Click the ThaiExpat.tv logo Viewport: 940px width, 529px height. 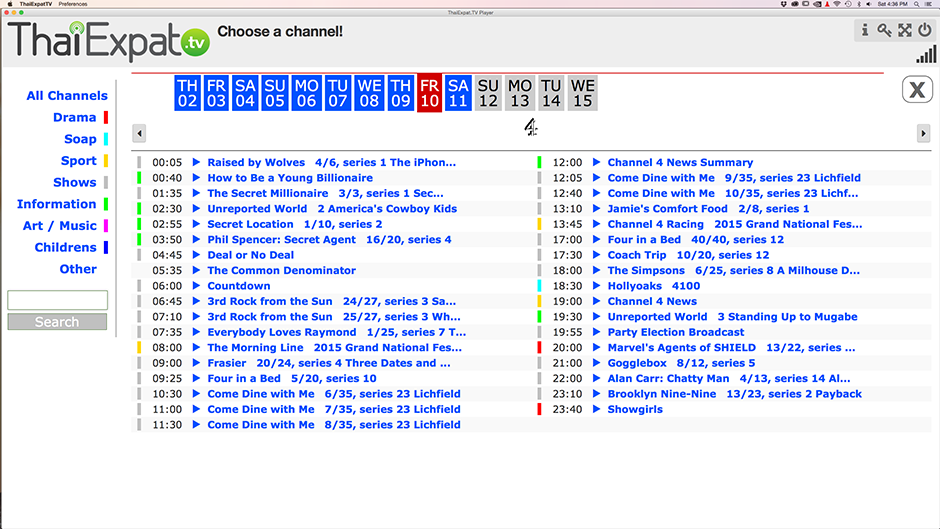point(108,42)
